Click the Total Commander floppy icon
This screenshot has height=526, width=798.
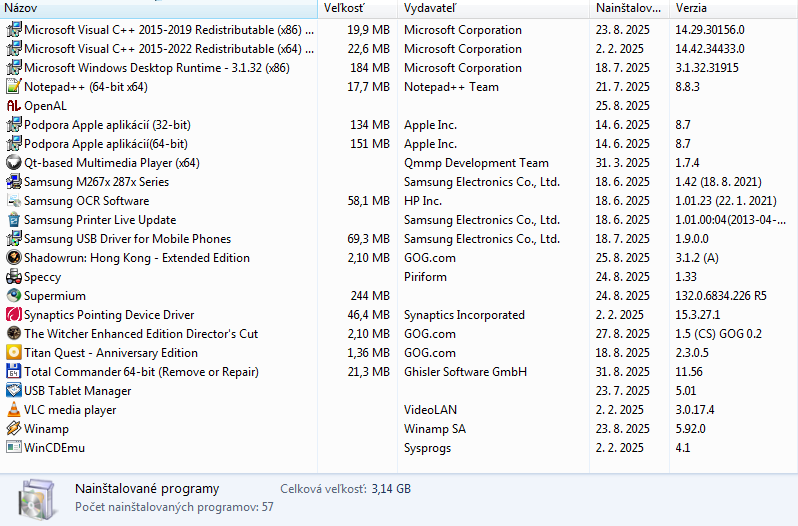(x=14, y=372)
